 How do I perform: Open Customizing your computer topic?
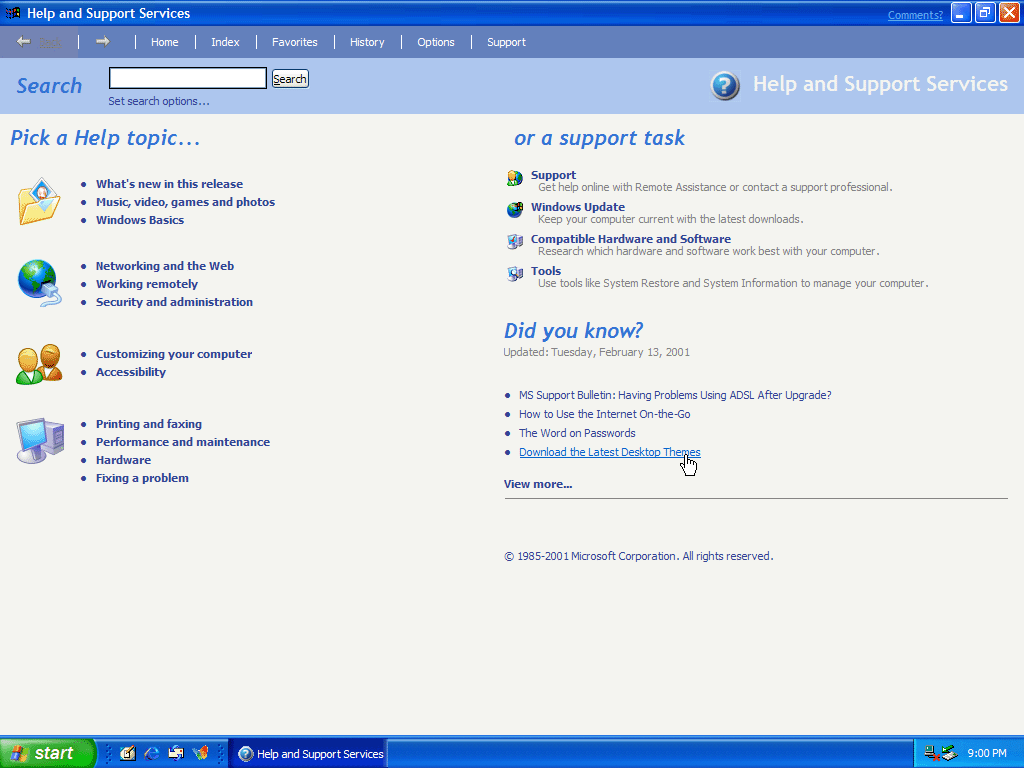(x=174, y=354)
